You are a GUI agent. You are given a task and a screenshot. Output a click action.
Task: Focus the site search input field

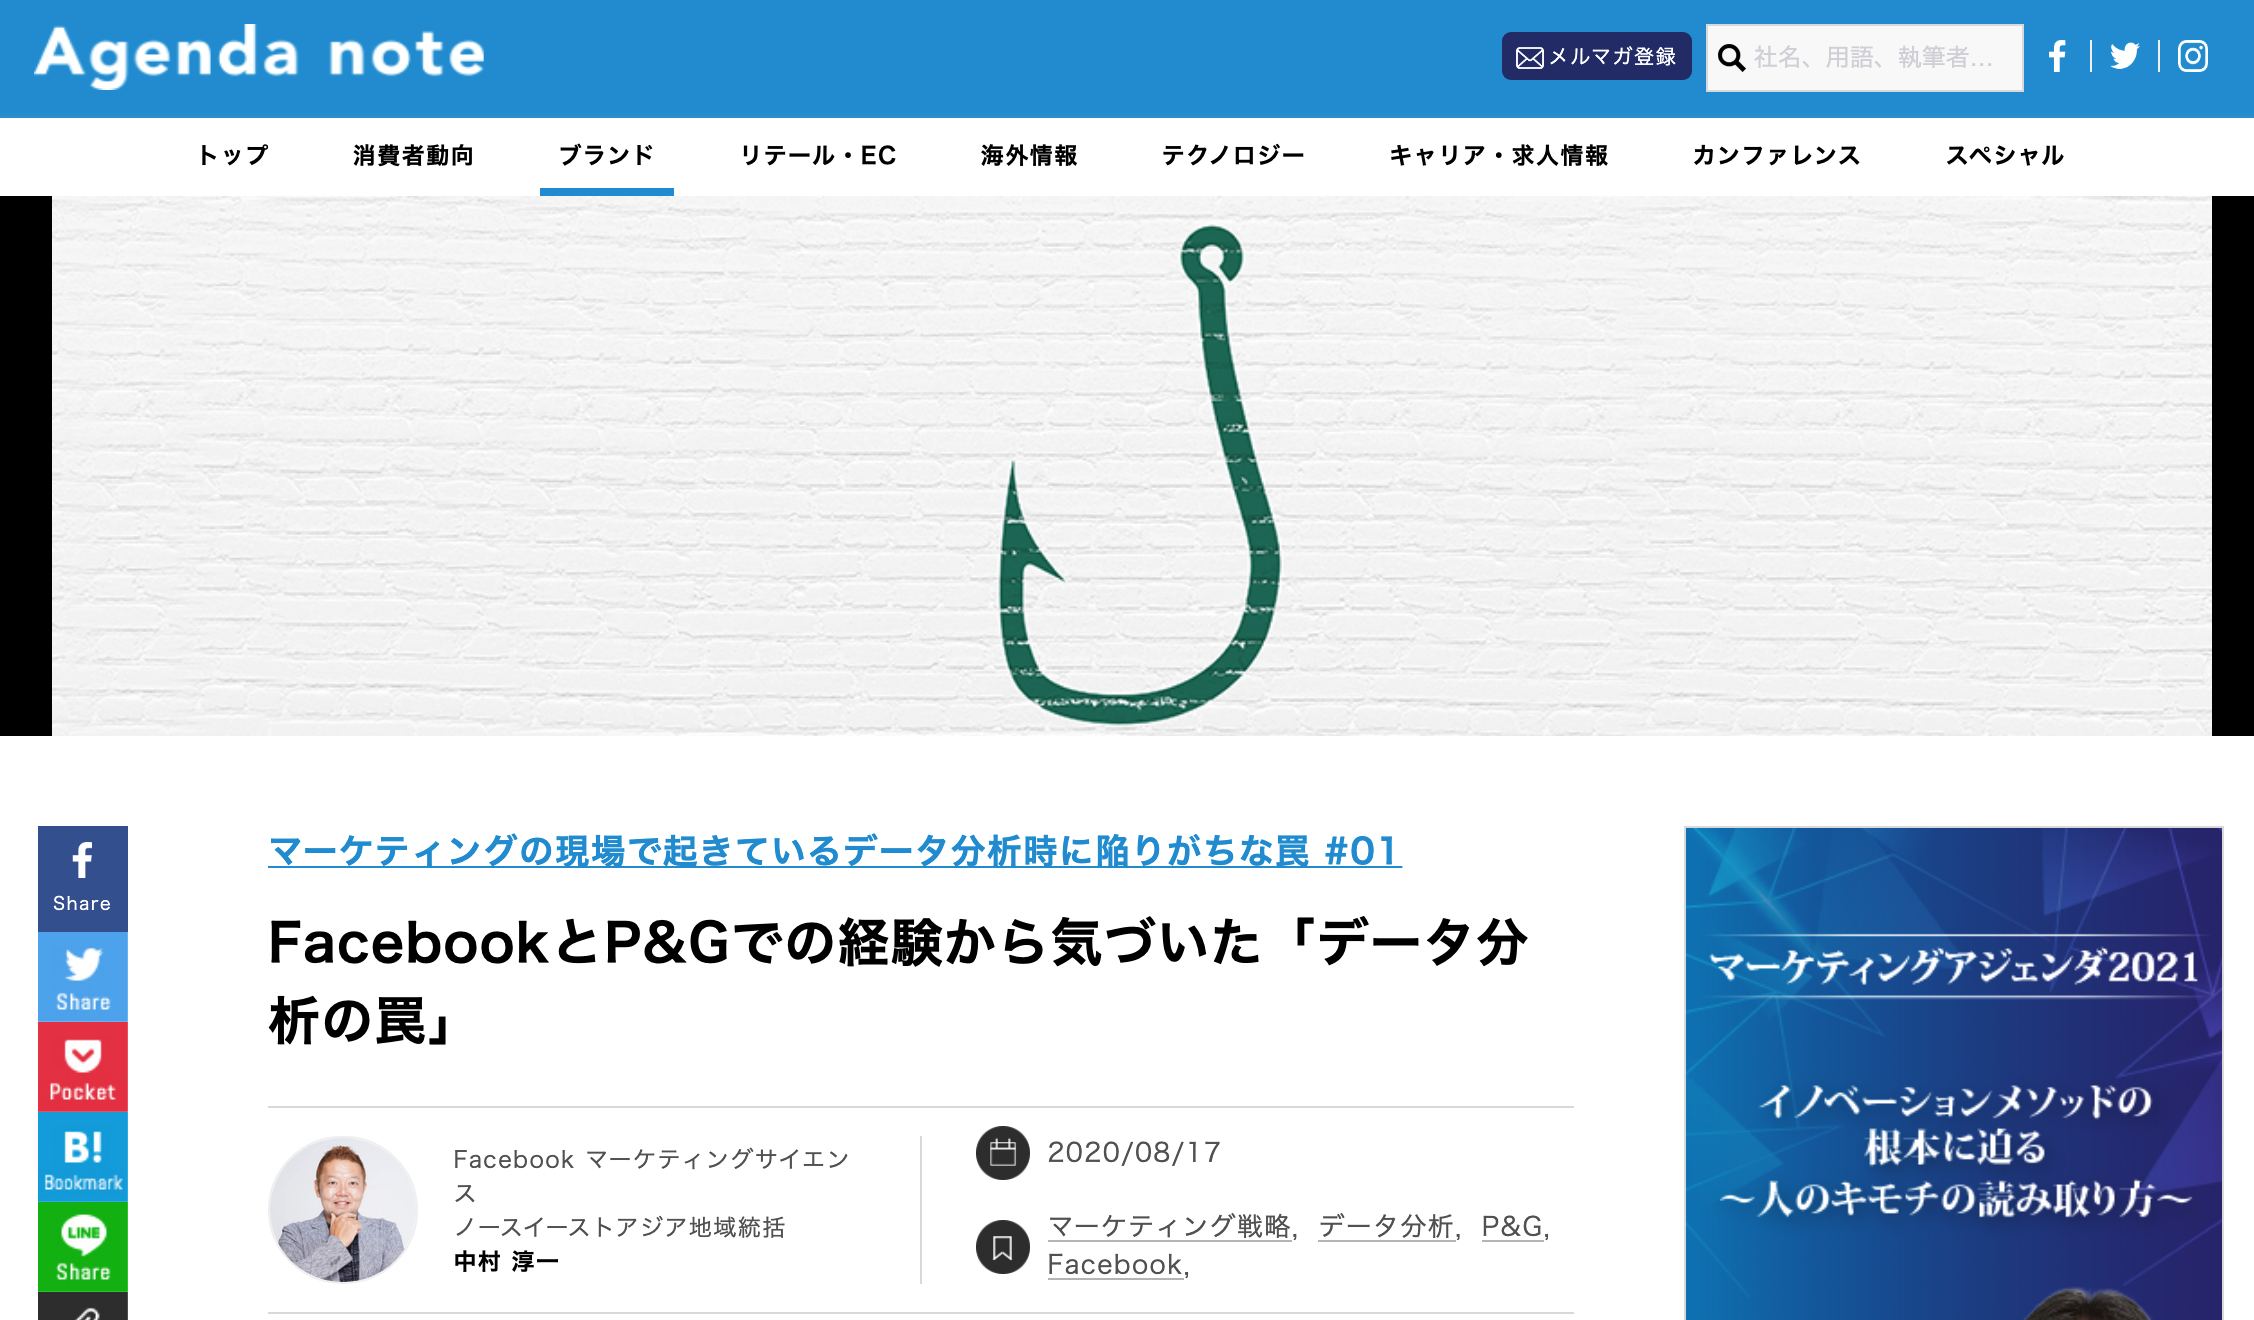coord(1880,58)
